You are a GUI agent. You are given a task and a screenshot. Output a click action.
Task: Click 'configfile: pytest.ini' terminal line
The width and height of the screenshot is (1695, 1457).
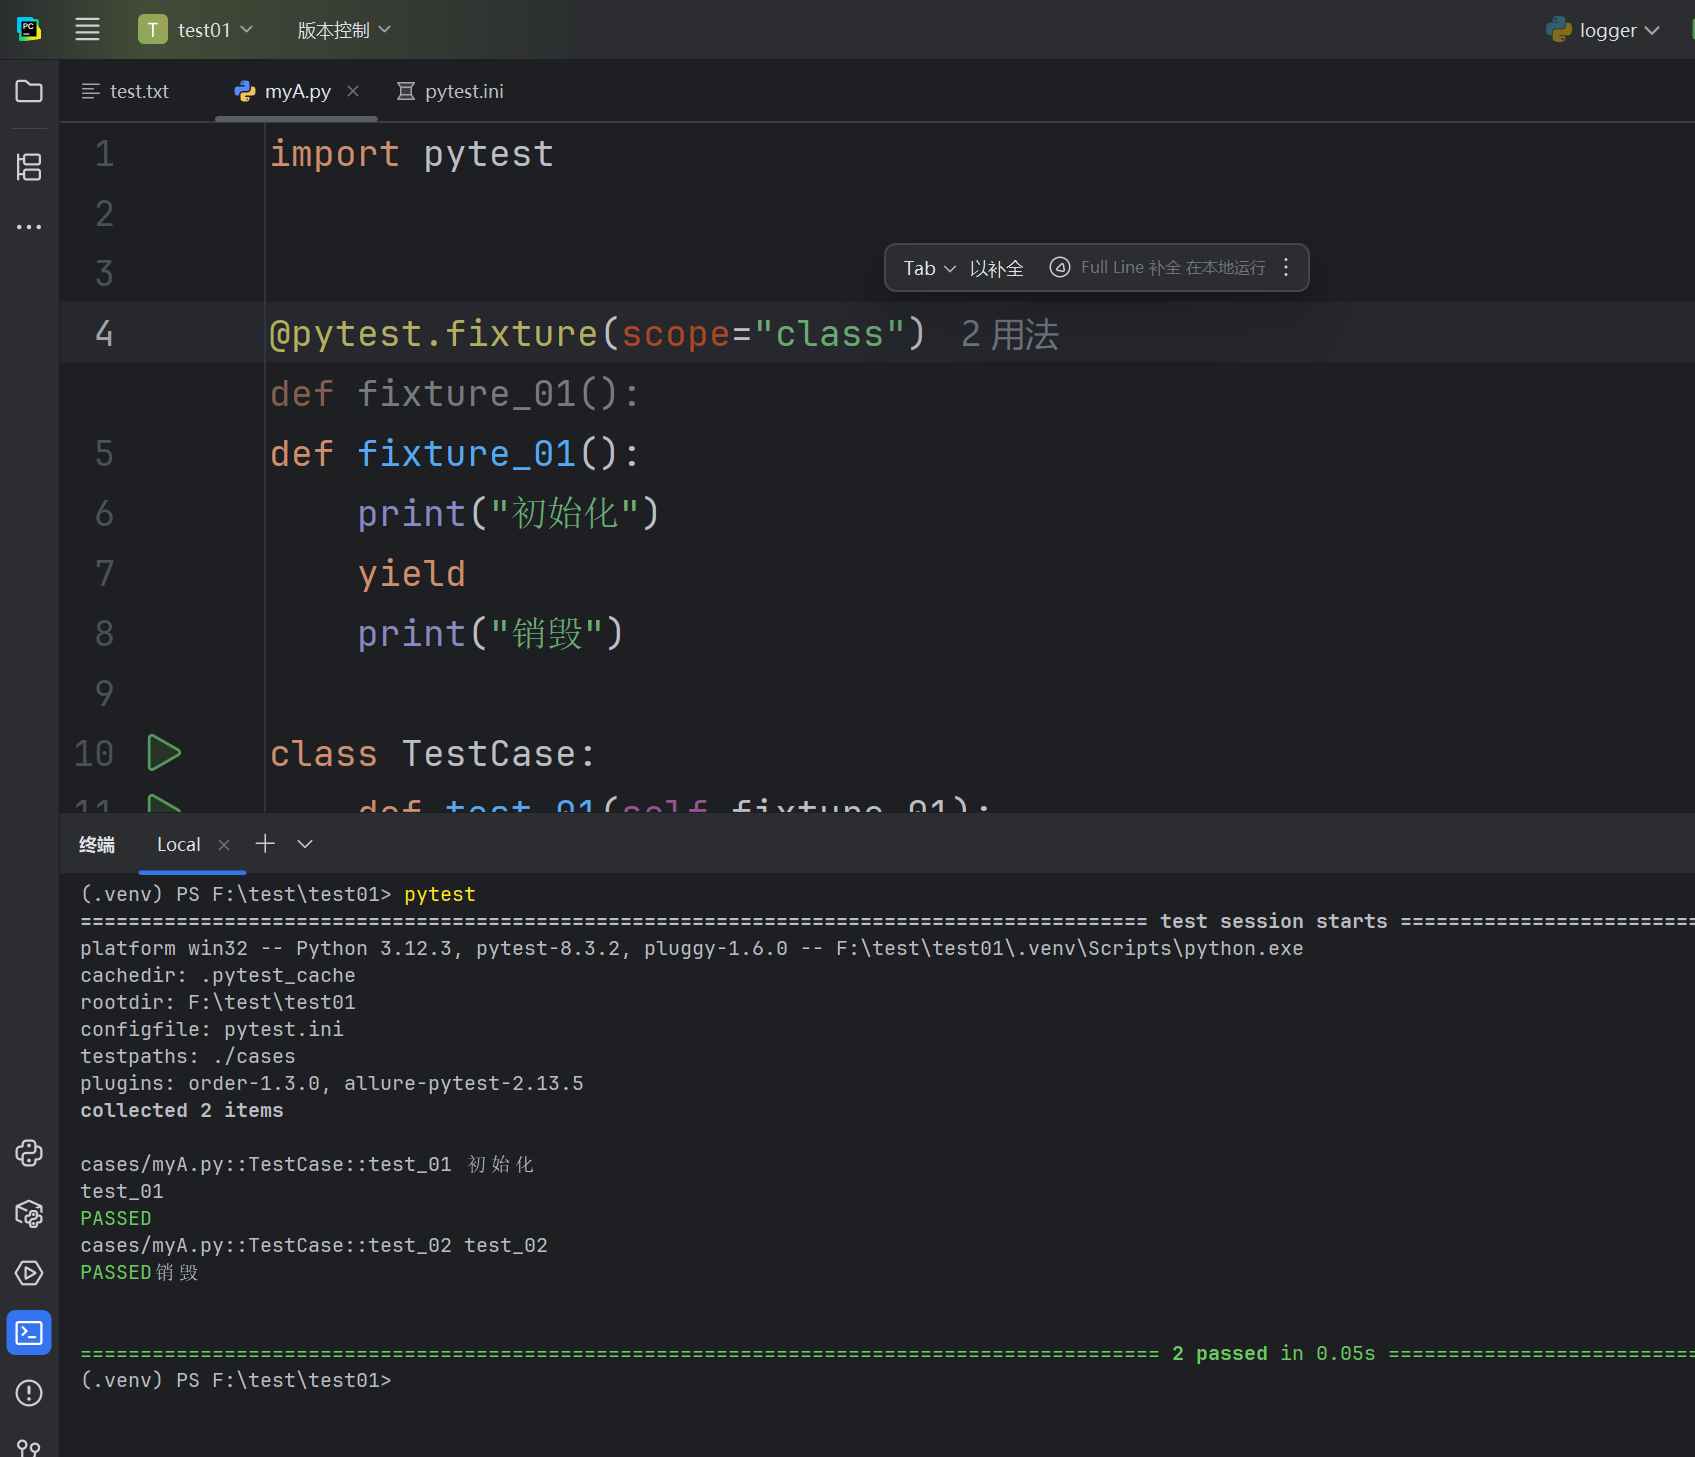[212, 1029]
